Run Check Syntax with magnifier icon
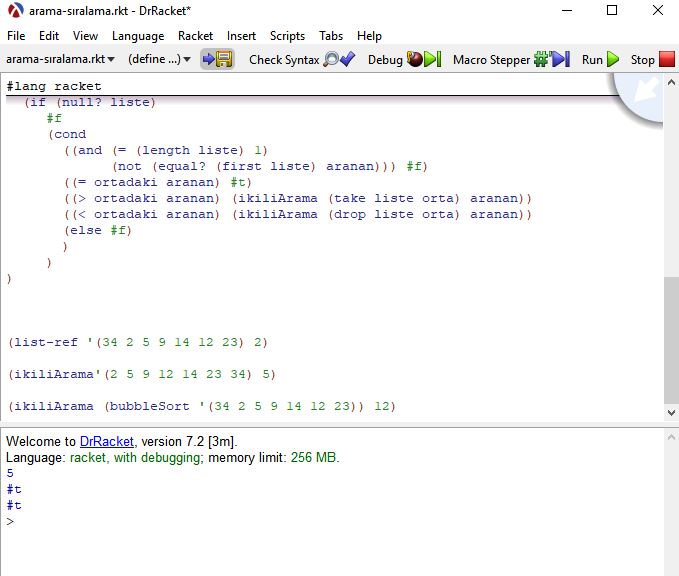 click(301, 59)
